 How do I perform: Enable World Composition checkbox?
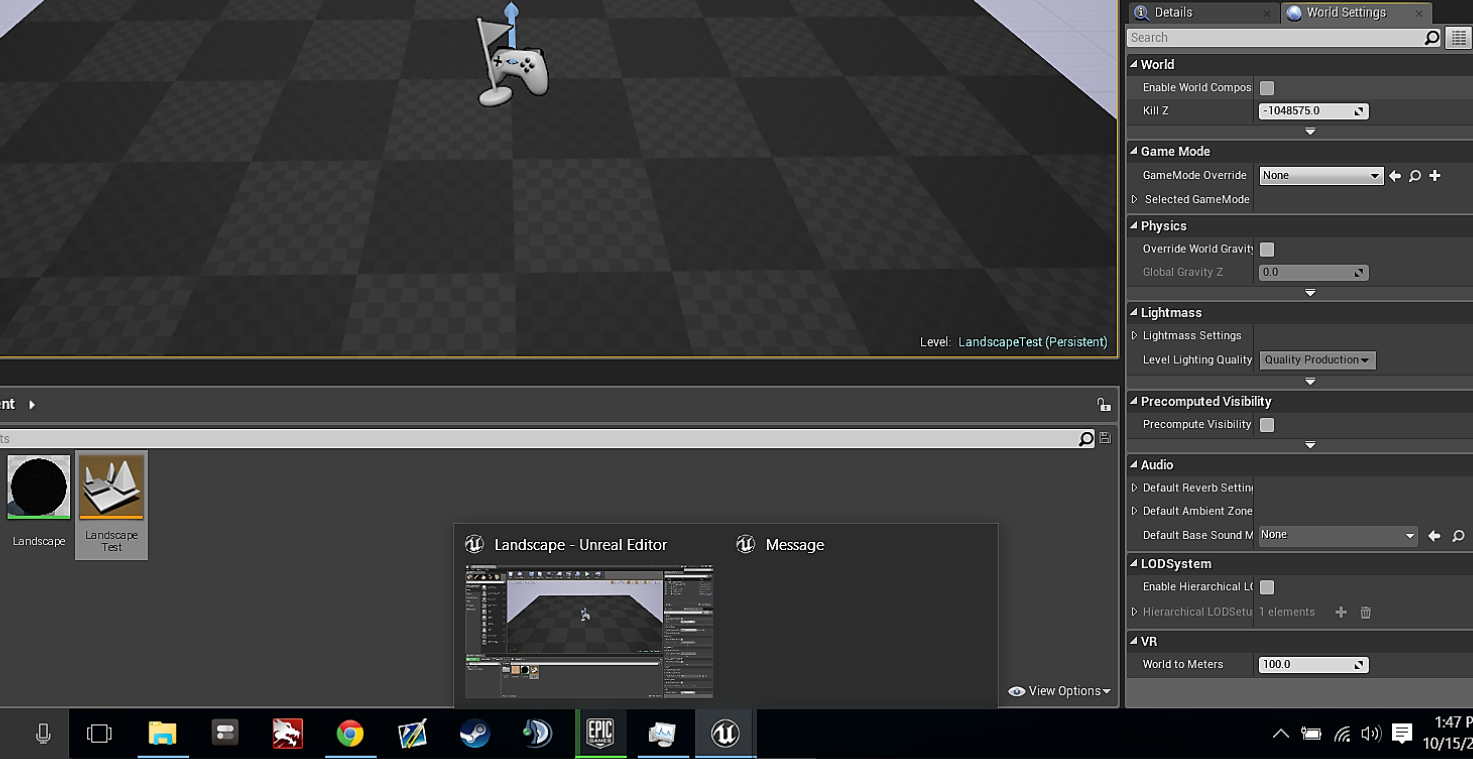pos(1267,88)
